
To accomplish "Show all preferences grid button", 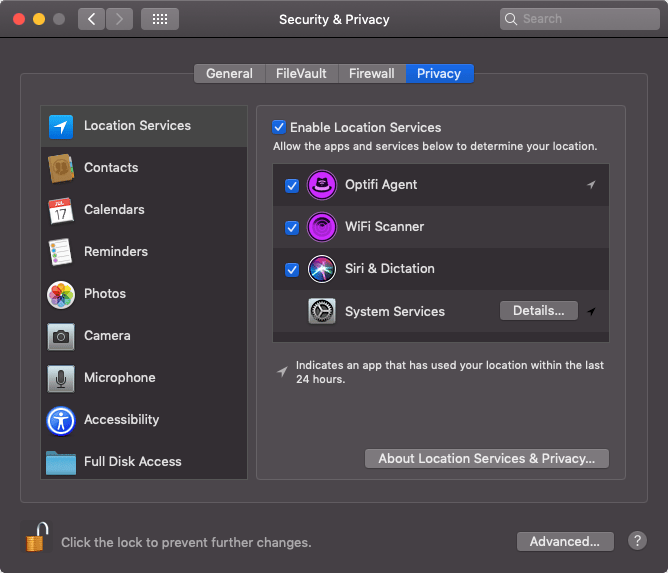I will click(x=160, y=19).
